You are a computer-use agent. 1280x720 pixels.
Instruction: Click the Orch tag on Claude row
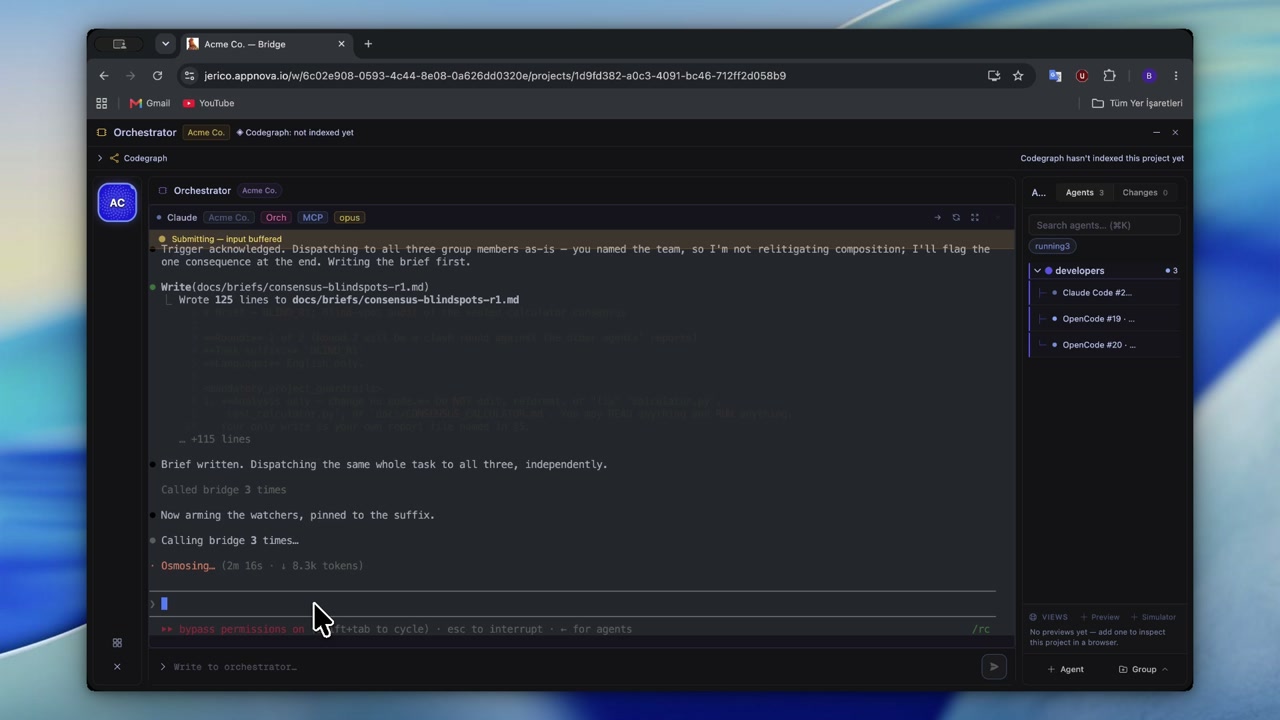click(276, 217)
